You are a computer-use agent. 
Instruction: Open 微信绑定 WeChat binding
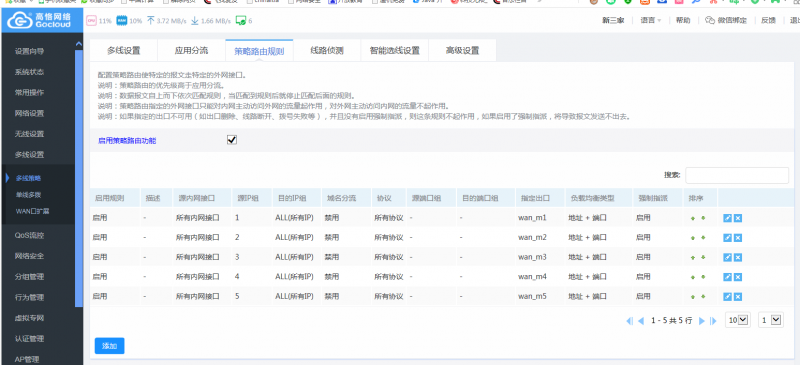tap(726, 20)
